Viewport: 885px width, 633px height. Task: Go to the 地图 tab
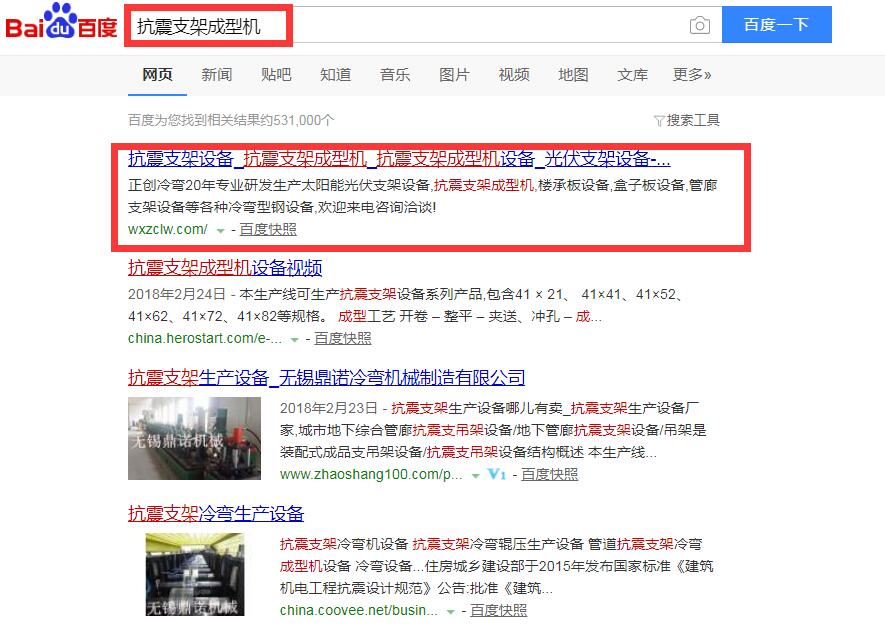pos(573,75)
